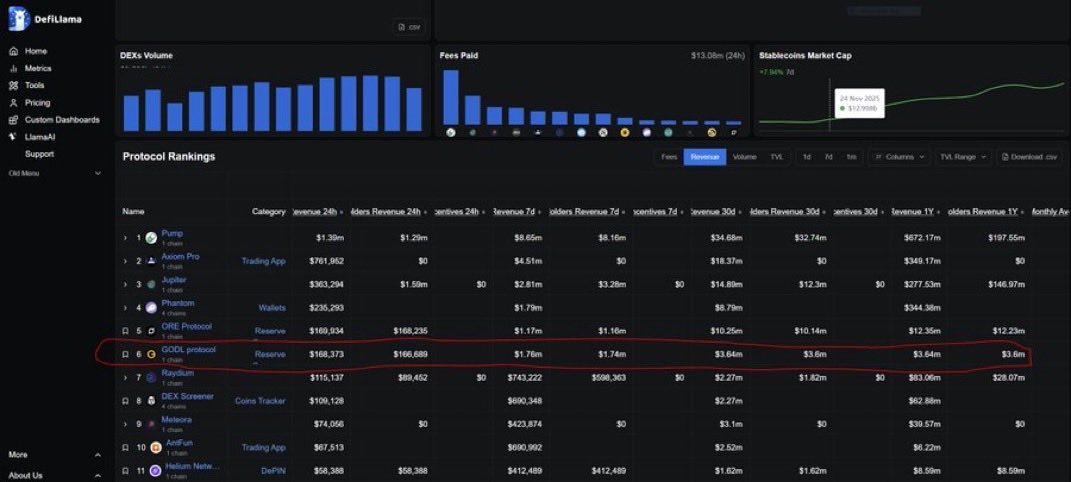Expand the Raydium row
This screenshot has height=482, width=1071.
point(125,378)
